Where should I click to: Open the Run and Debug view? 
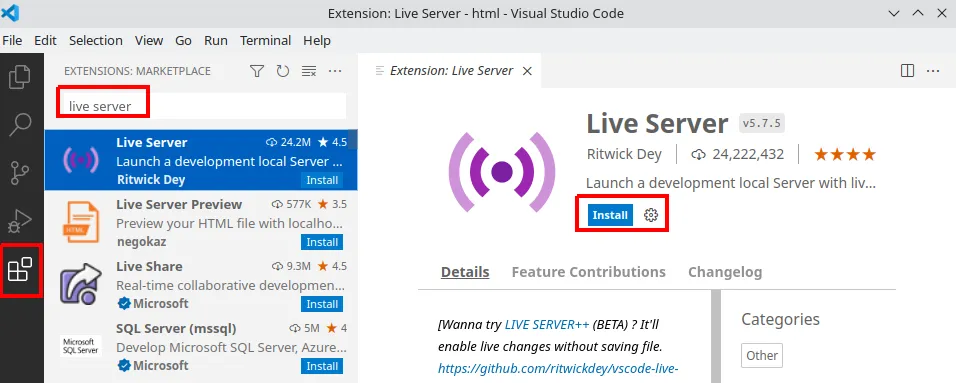[20, 221]
